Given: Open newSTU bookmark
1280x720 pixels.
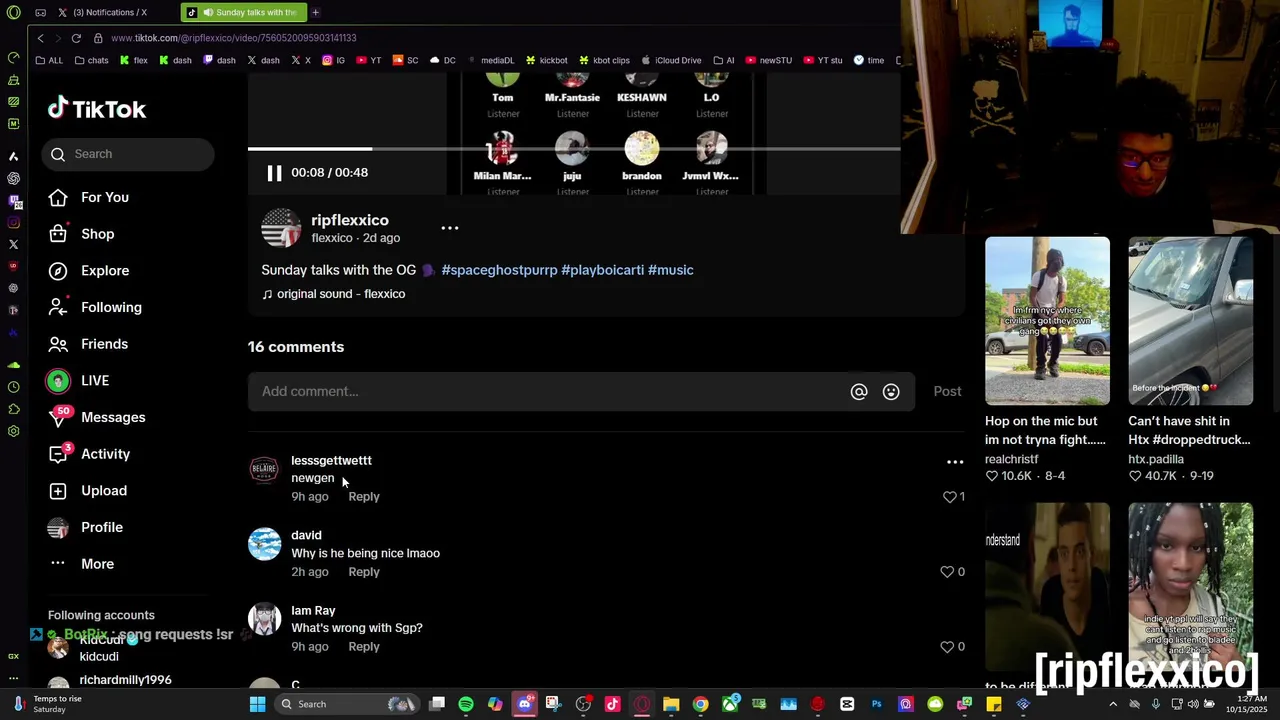Looking at the screenshot, I should click(x=769, y=60).
